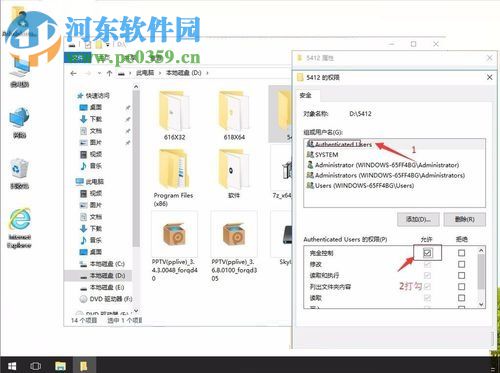Image resolution: width=500 pixels, height=373 pixels.
Task: Select the 软件 folder
Action: click(234, 174)
